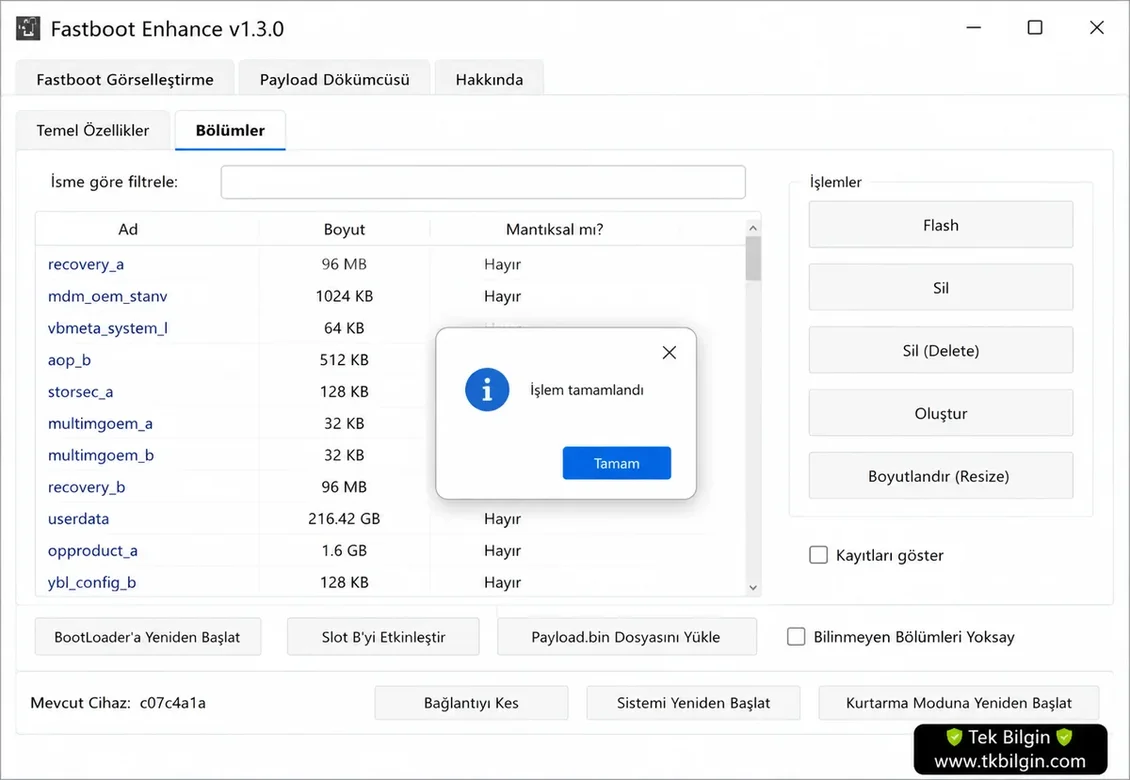Select the Bölümler sub-tab
Image resolution: width=1130 pixels, height=780 pixels.
click(x=231, y=130)
